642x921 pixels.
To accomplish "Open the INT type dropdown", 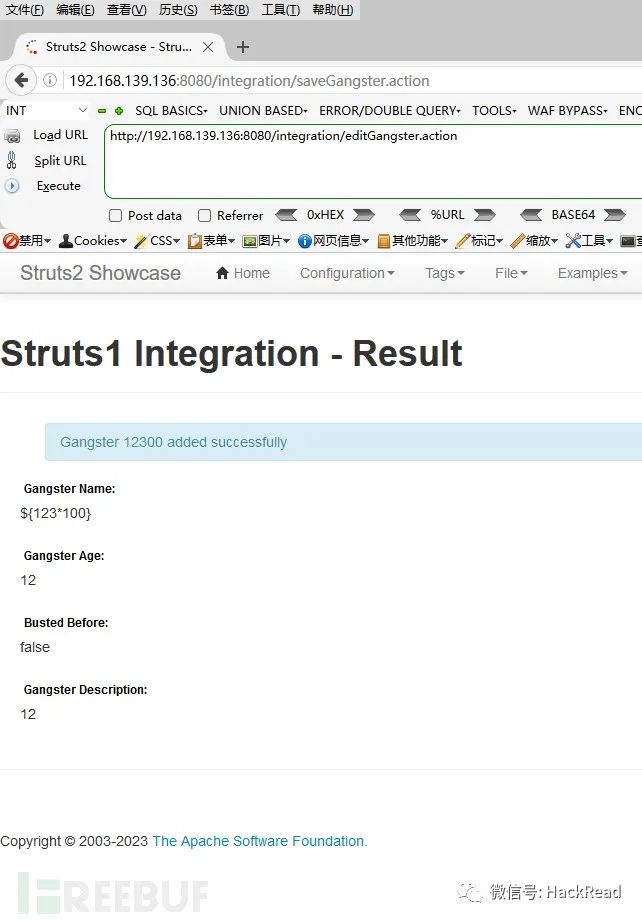I will click(x=46, y=110).
